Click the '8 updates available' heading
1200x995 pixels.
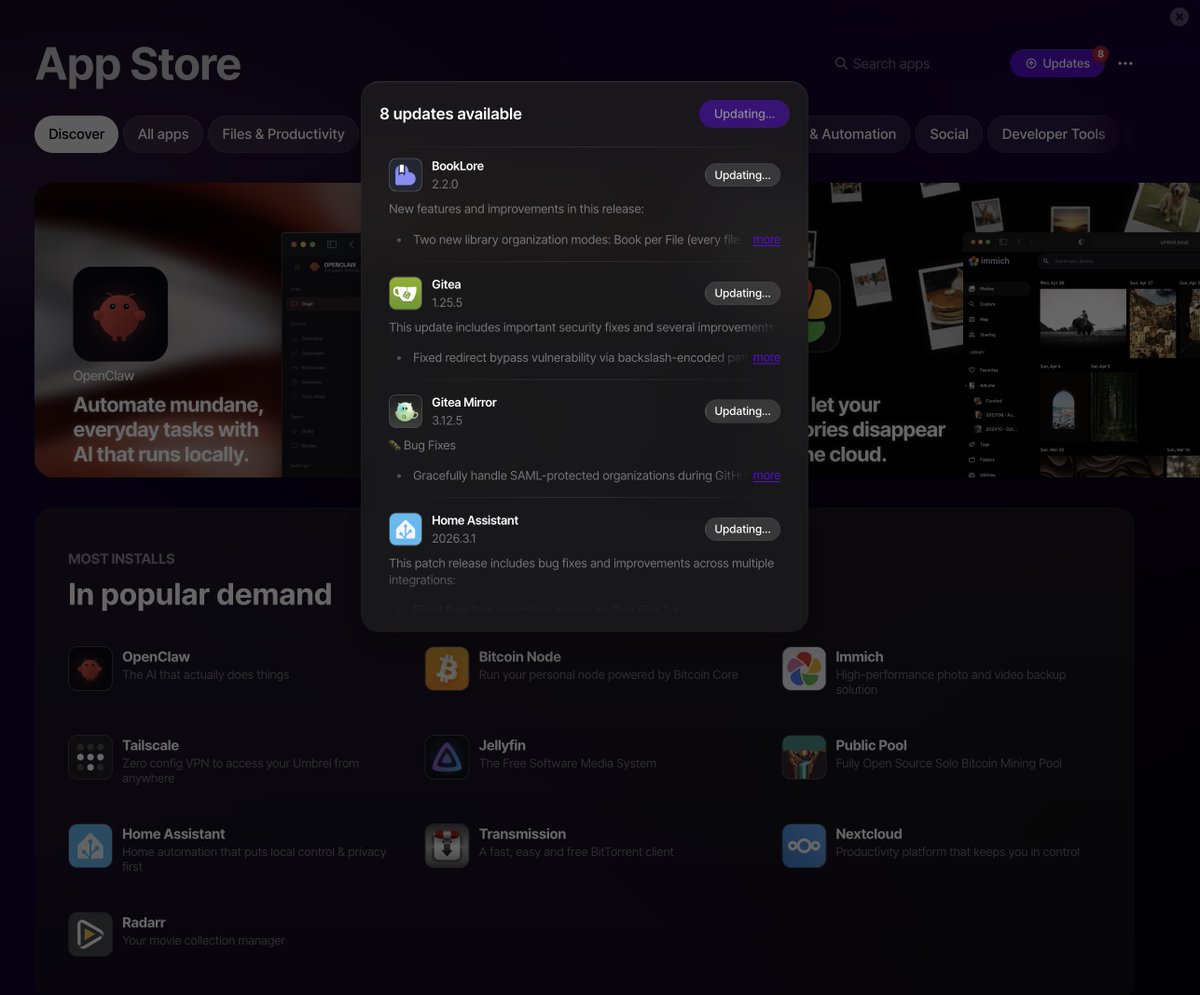451,114
